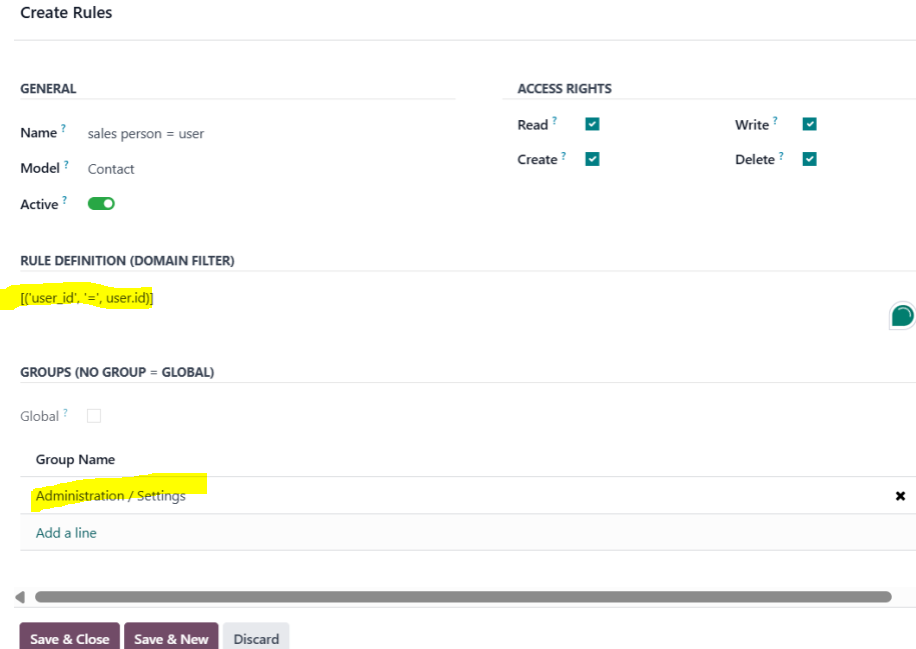The image size is (916, 649).
Task: Click the left scroll arrow
Action: coord(20,597)
